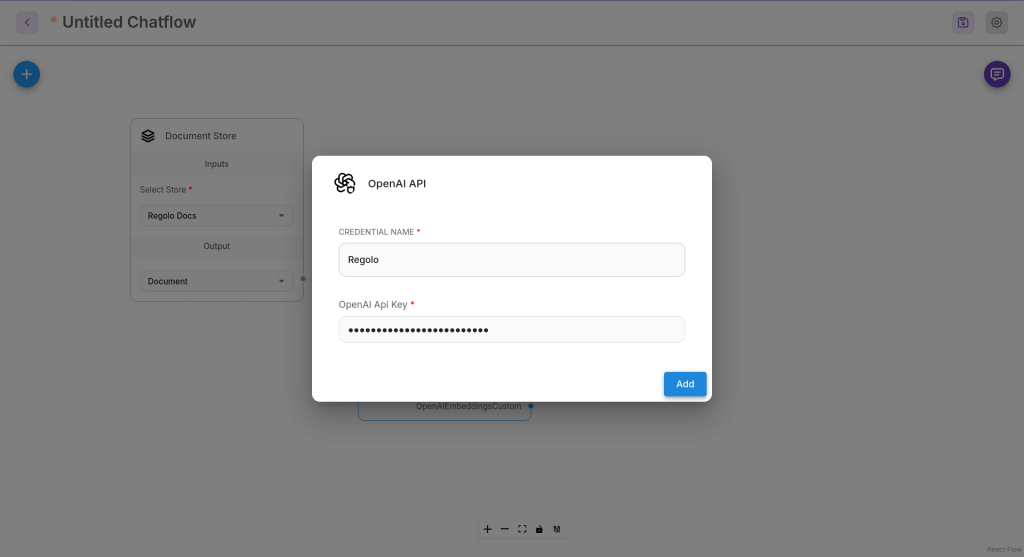The image size is (1024, 557).
Task: Click the blue plus add-nodes button
Action: pos(27,74)
